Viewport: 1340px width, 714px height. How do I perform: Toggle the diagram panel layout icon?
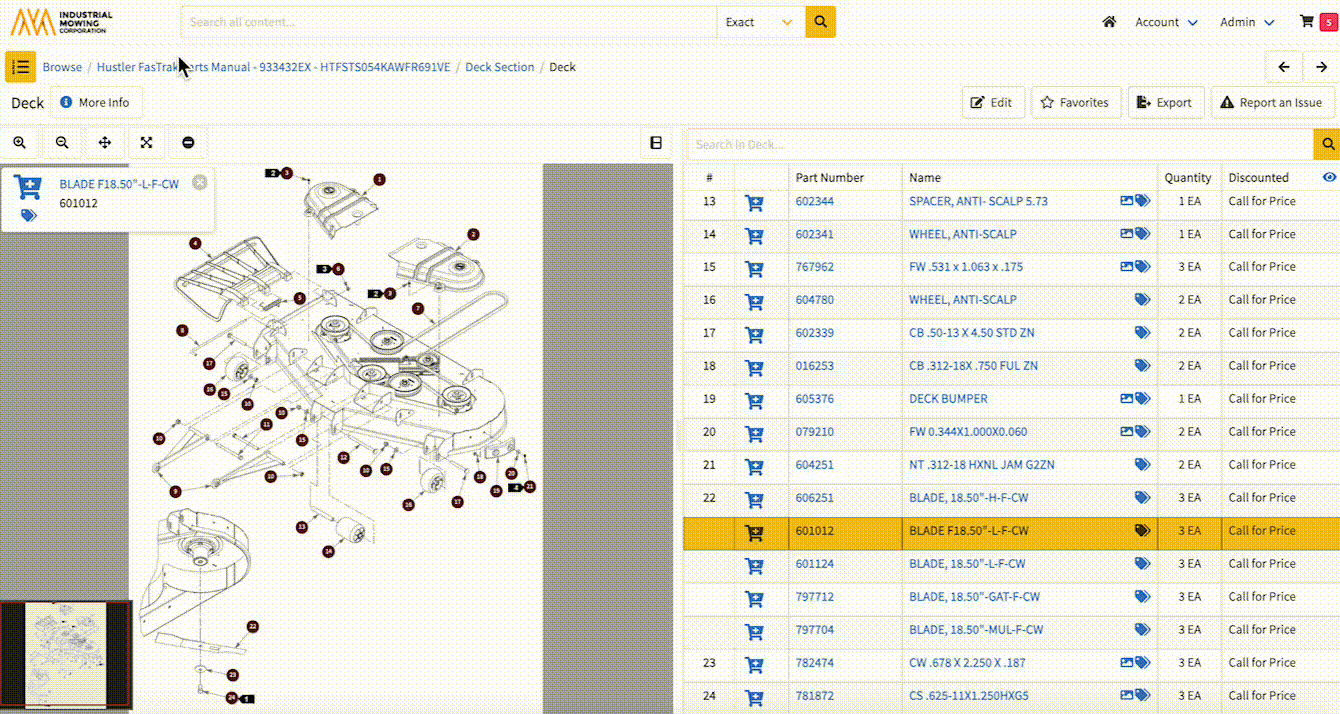656,143
